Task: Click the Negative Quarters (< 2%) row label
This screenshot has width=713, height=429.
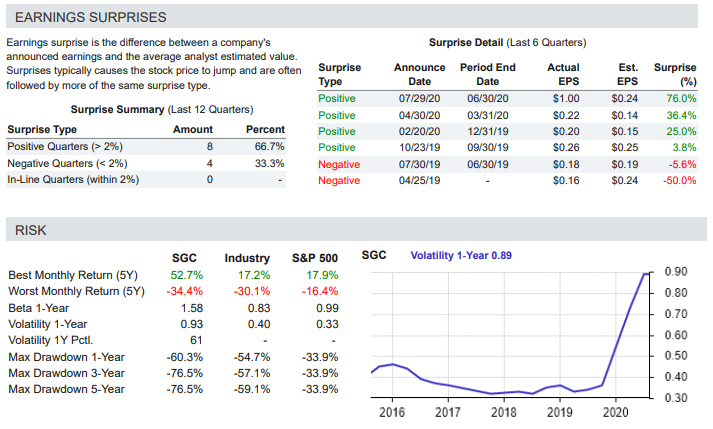Action: pyautogui.click(x=67, y=163)
